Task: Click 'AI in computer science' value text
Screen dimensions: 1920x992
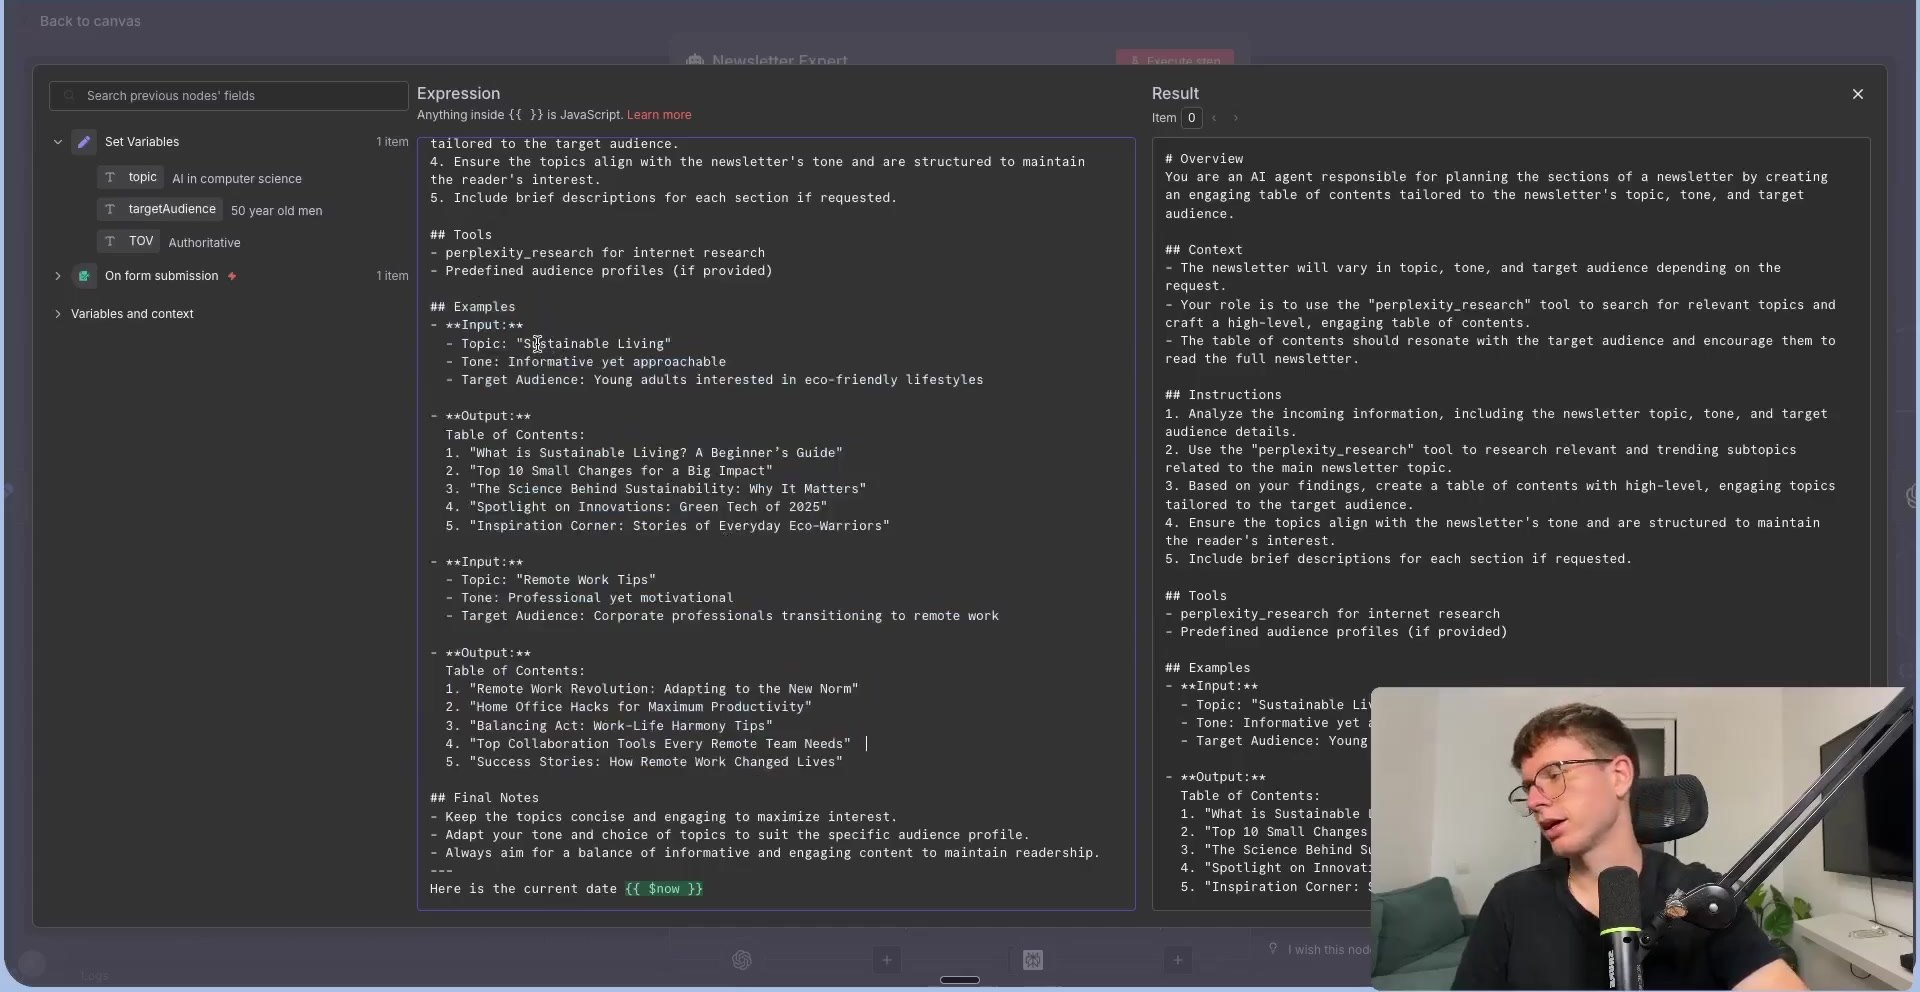Action: point(237,179)
